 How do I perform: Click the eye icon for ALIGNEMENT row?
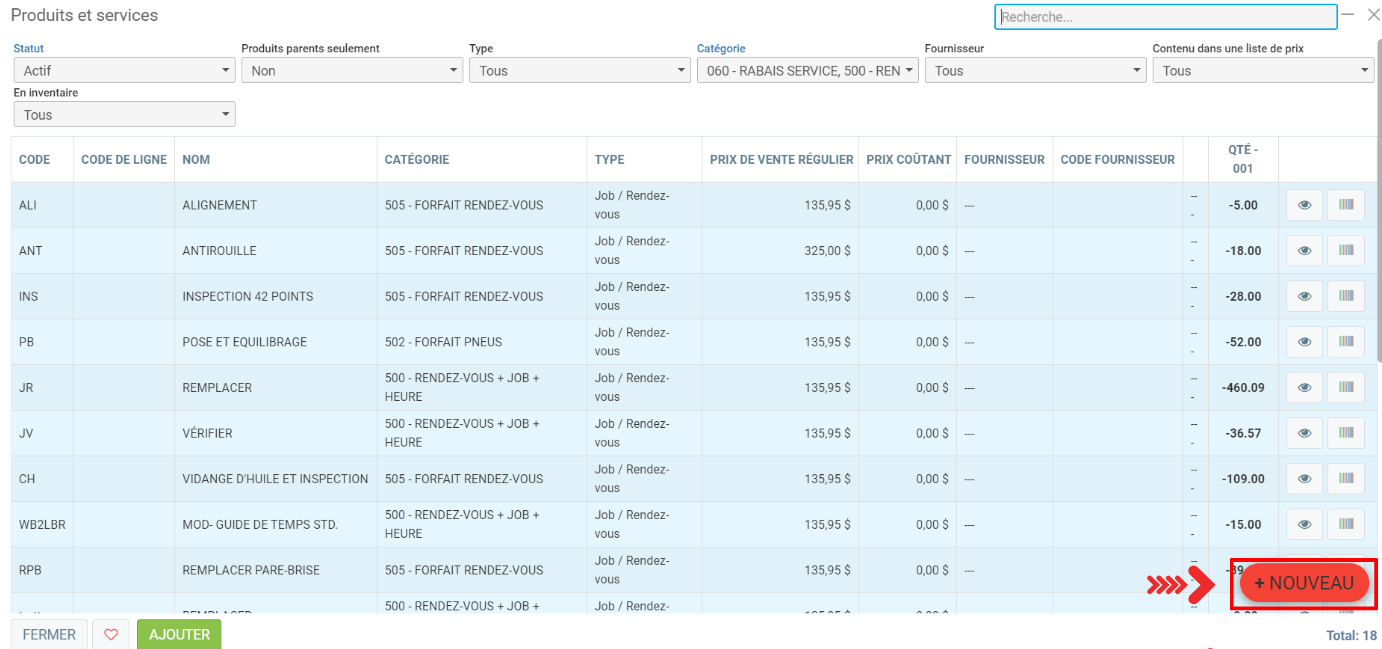click(1303, 205)
